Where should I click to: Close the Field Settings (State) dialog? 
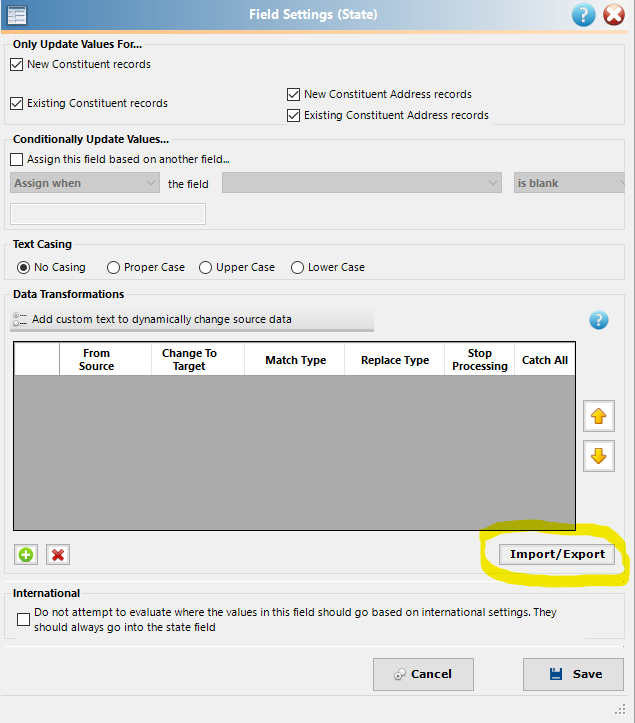tap(614, 15)
